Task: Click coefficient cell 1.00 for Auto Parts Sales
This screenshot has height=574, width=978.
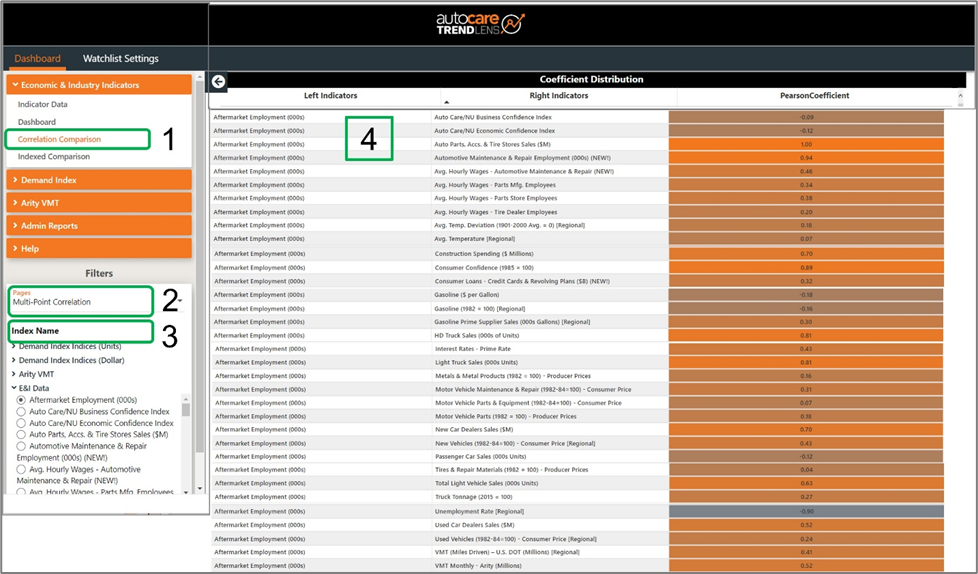Action: tap(806, 144)
